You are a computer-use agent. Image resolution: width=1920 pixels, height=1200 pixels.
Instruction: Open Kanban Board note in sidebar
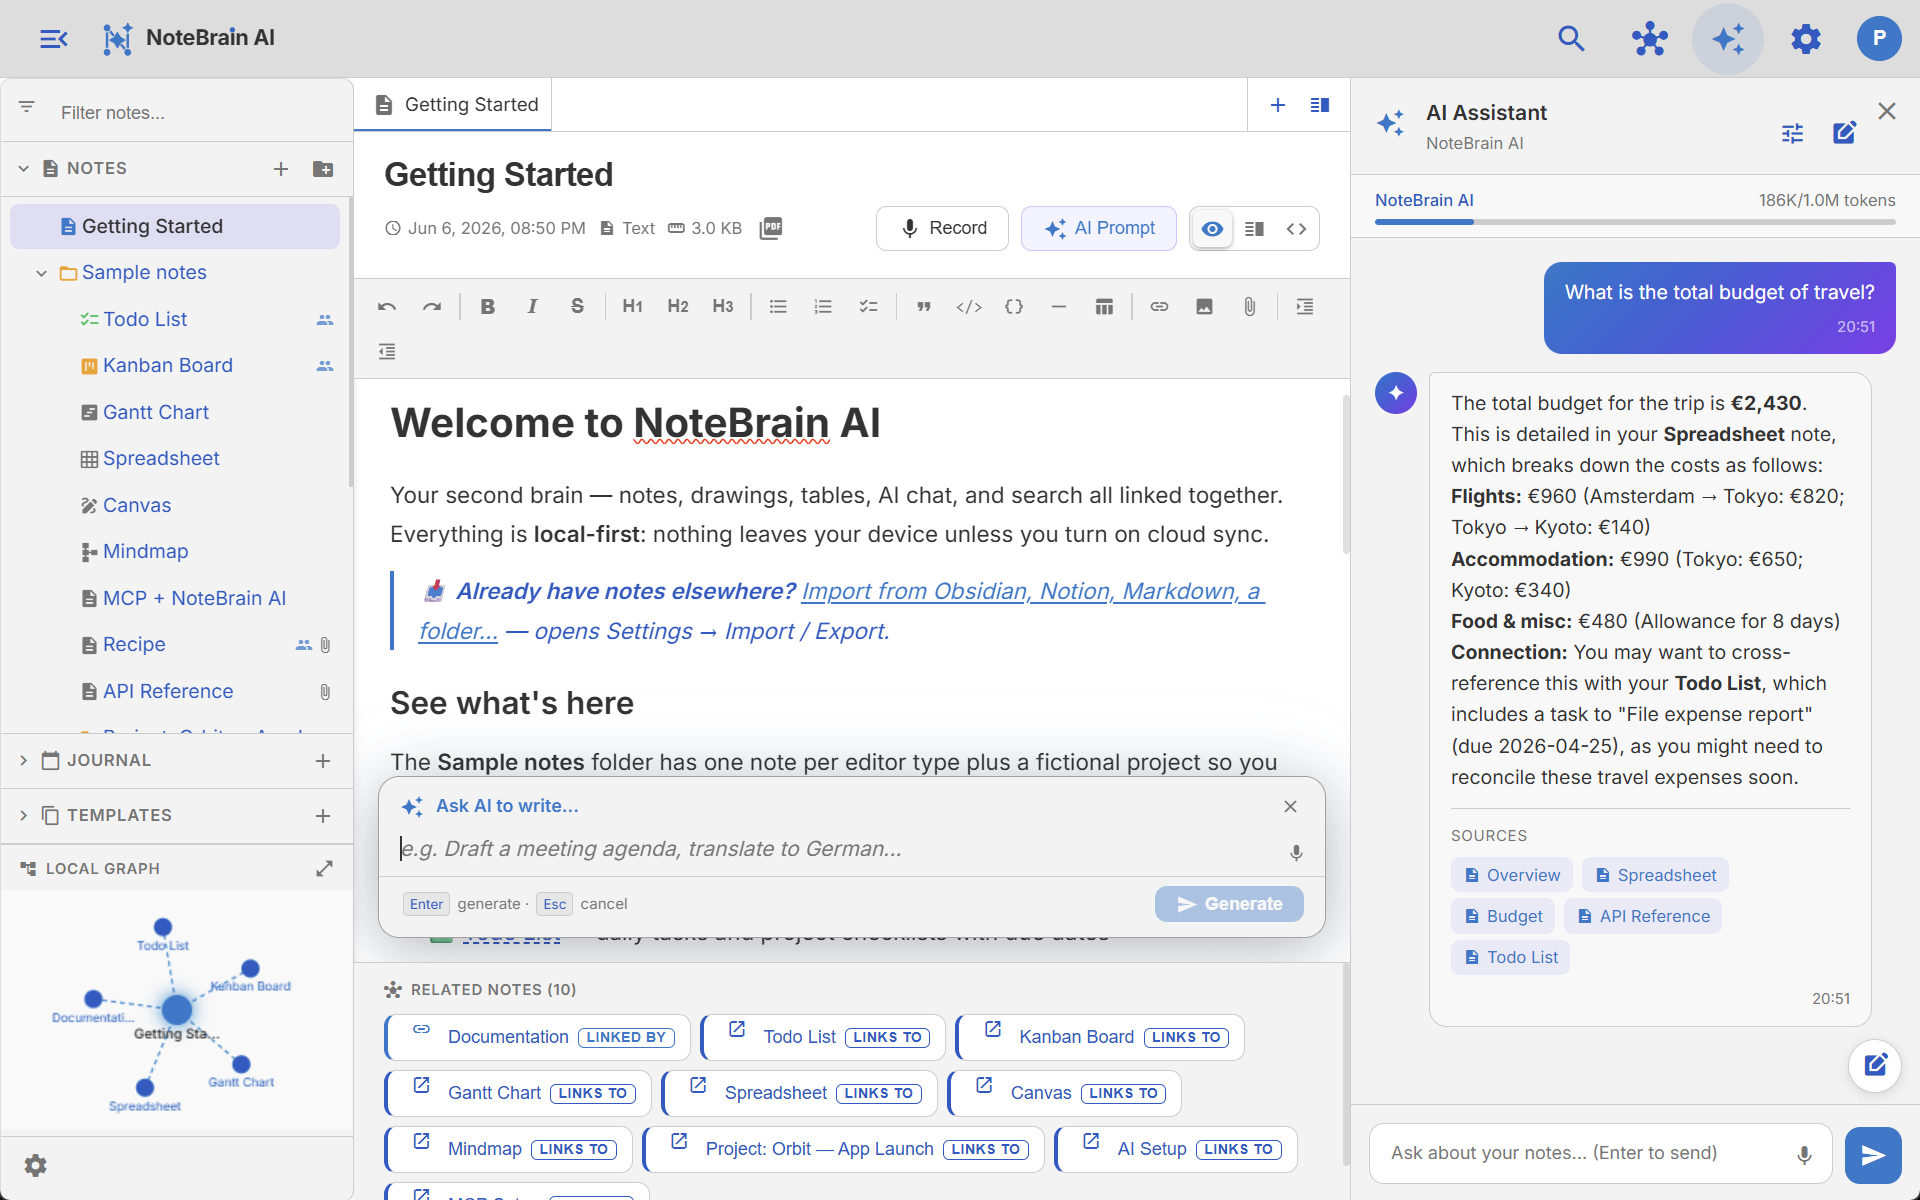pos(167,366)
